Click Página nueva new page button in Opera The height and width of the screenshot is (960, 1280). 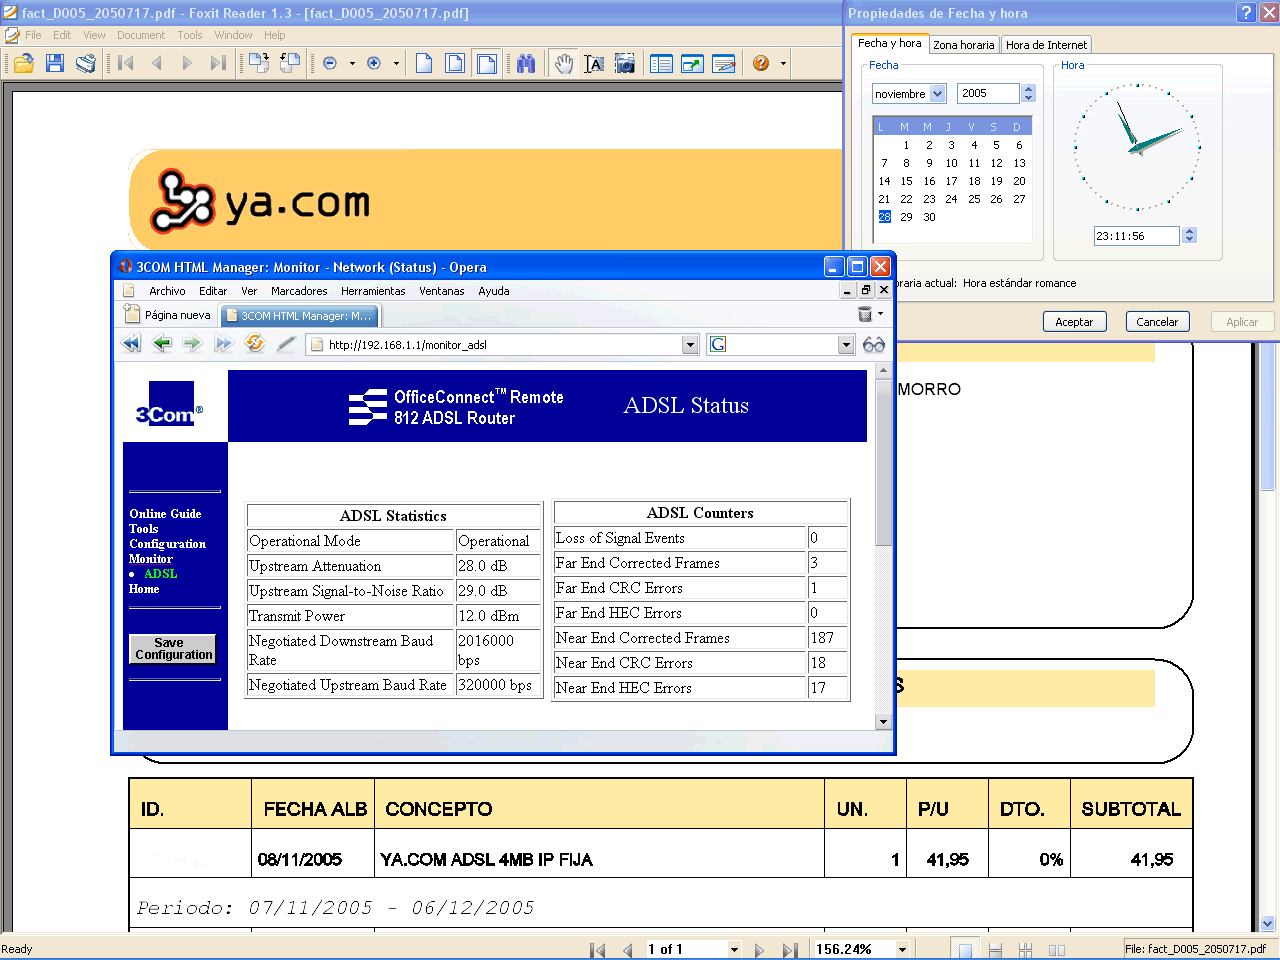tap(167, 315)
